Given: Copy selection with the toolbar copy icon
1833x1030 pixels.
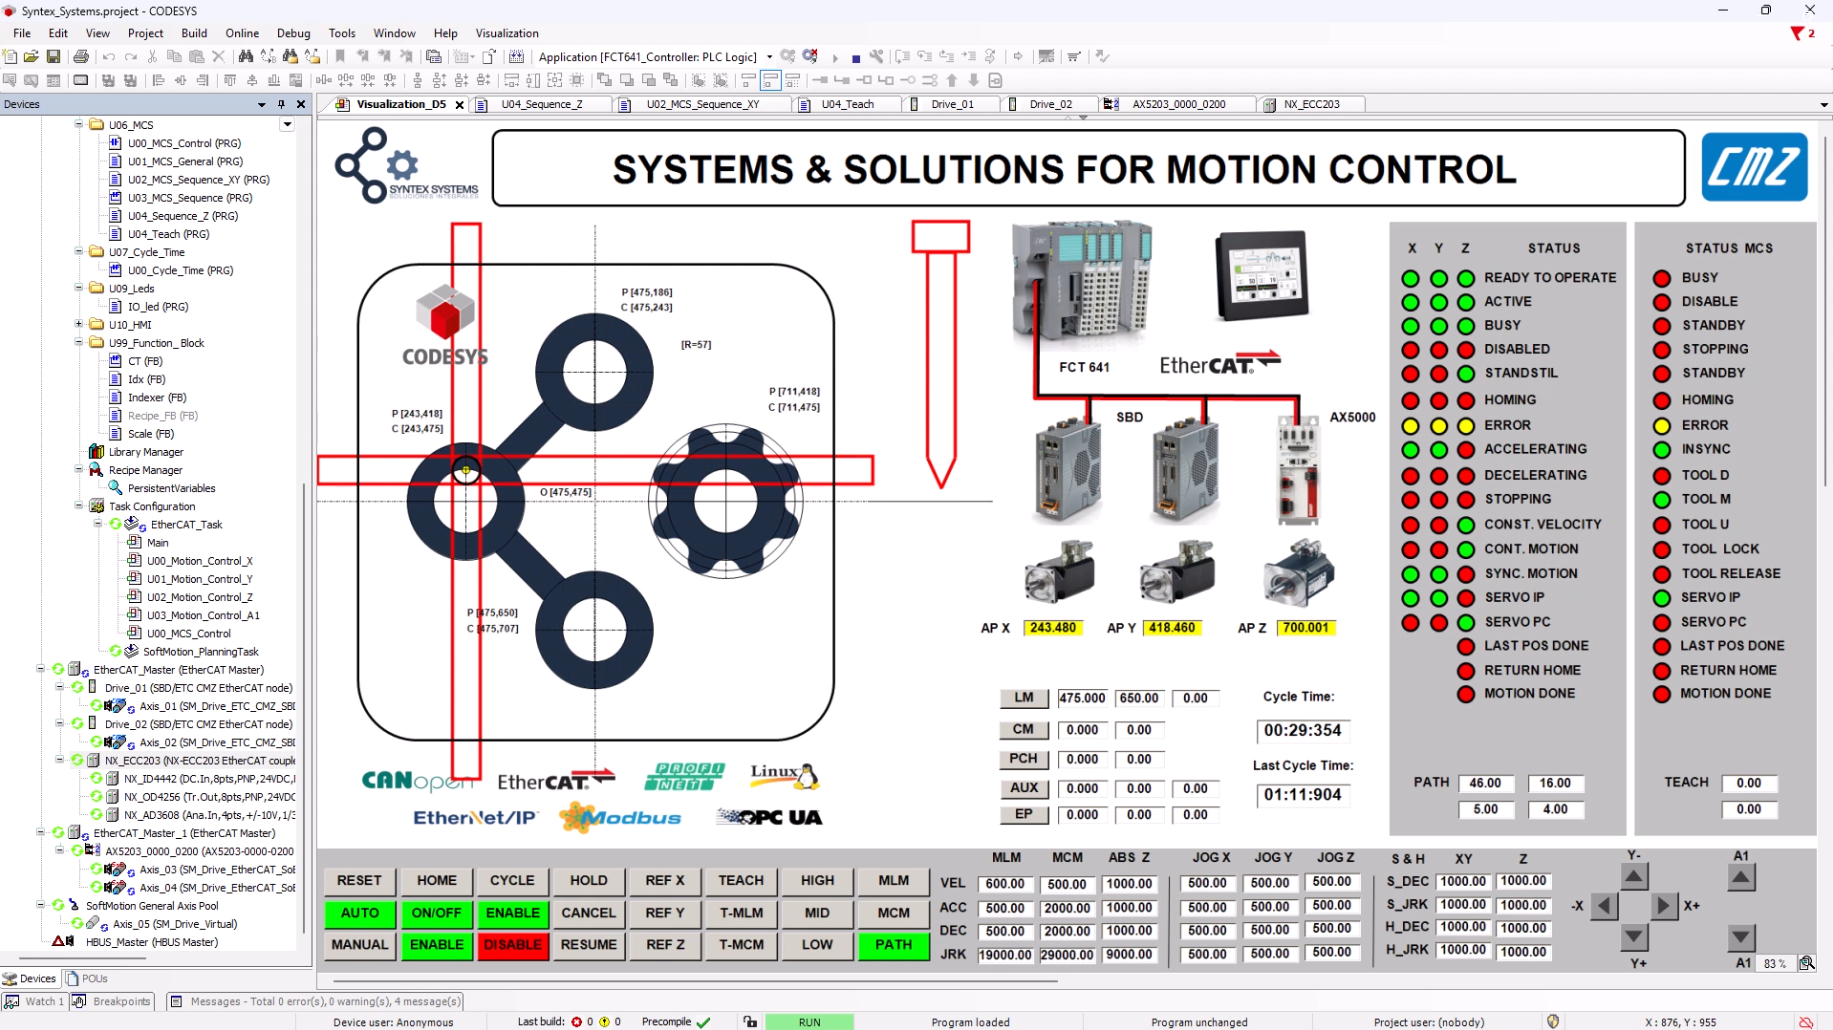Looking at the screenshot, I should 174,57.
